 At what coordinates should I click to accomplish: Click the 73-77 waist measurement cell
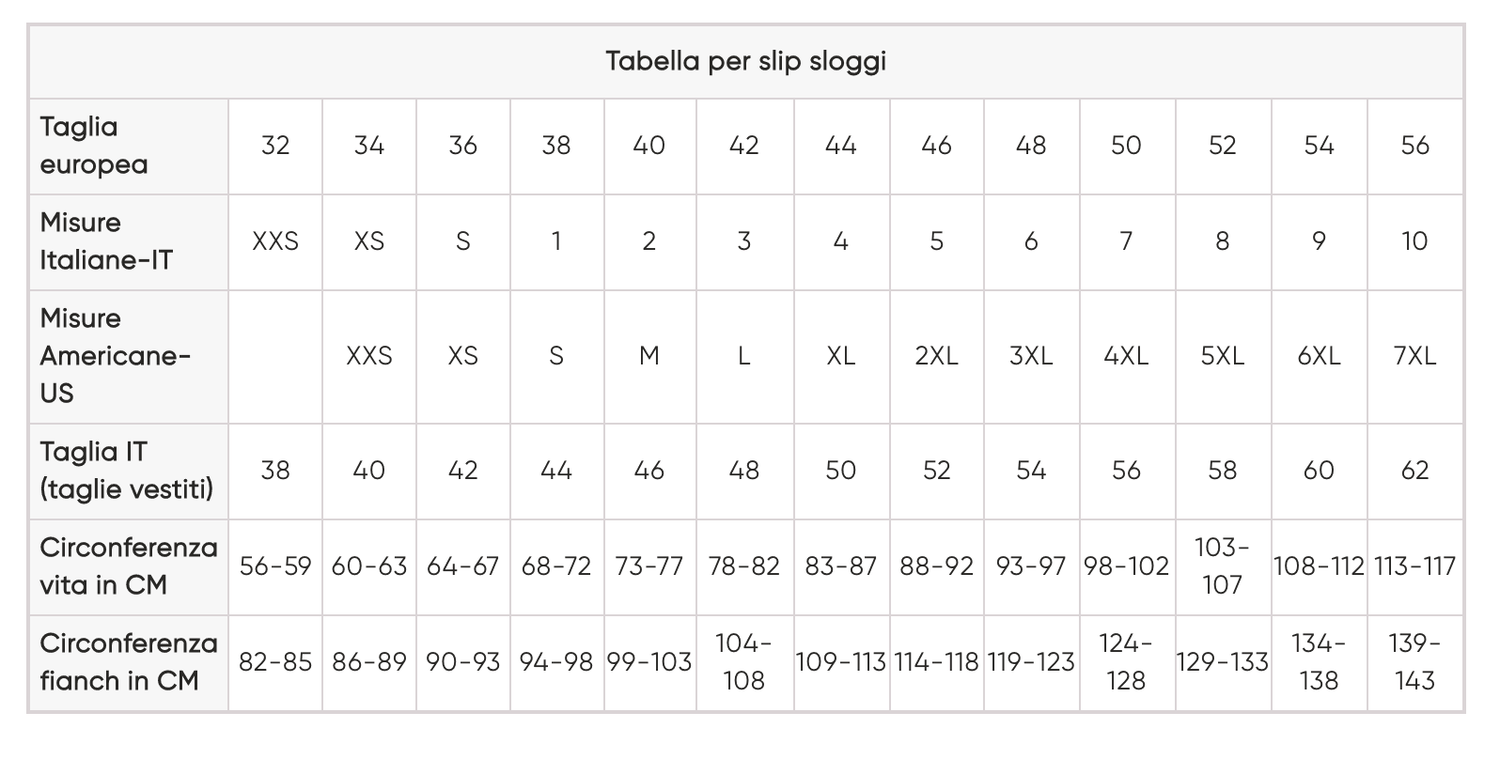[649, 567]
